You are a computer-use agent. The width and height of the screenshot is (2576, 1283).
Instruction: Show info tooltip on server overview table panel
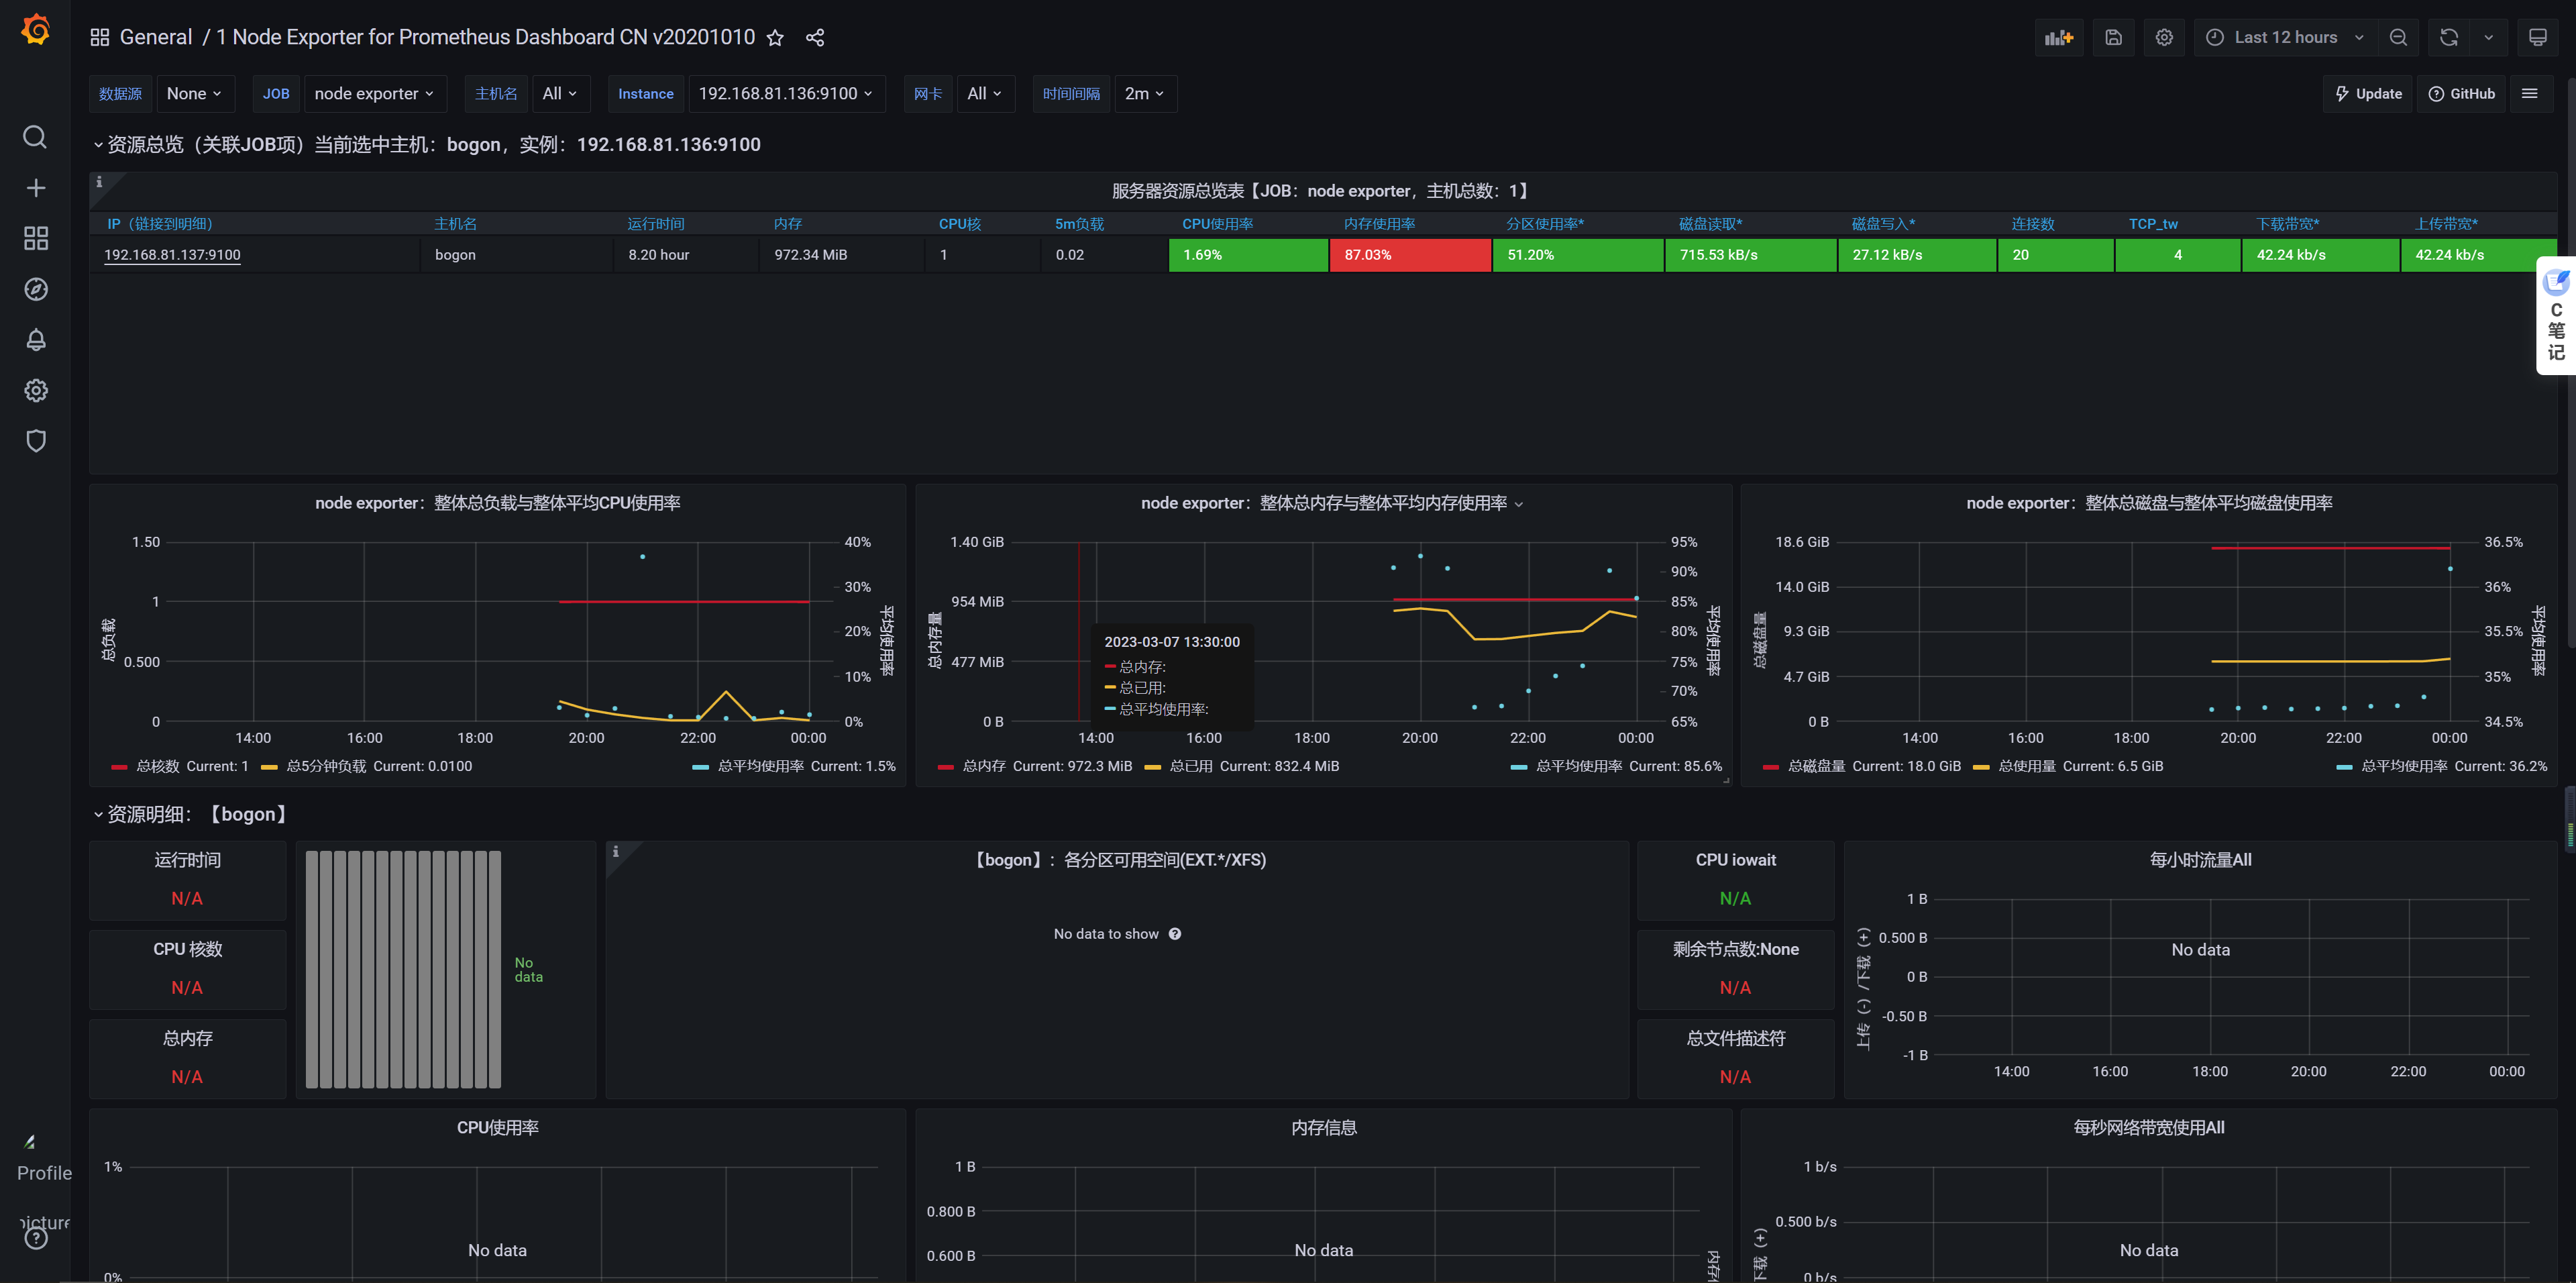pyautogui.click(x=99, y=182)
